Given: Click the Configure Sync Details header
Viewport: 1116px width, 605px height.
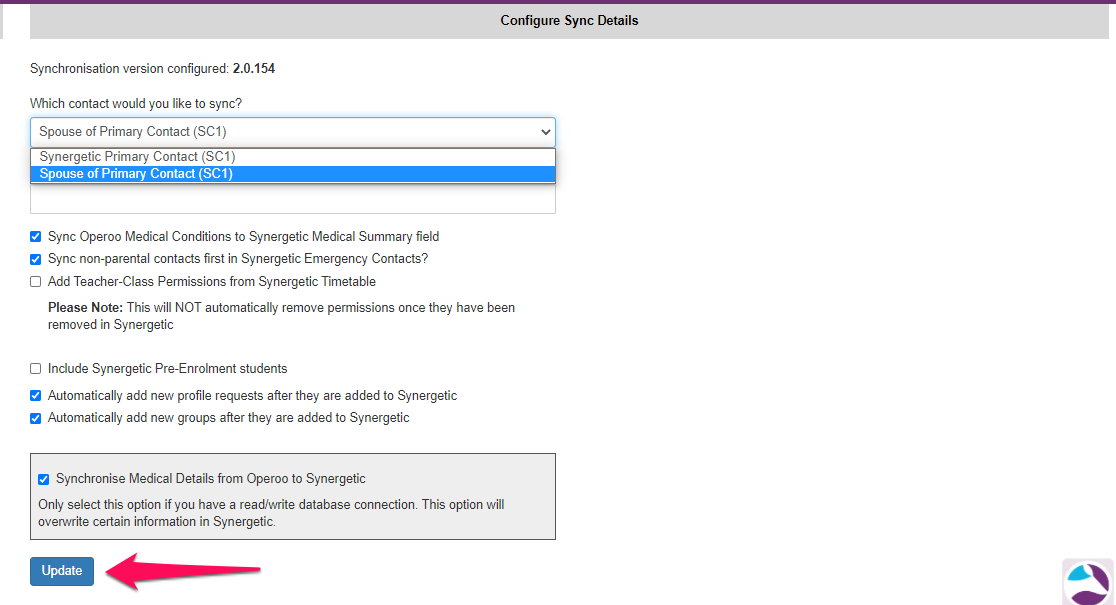Looking at the screenshot, I should click(x=569, y=21).
